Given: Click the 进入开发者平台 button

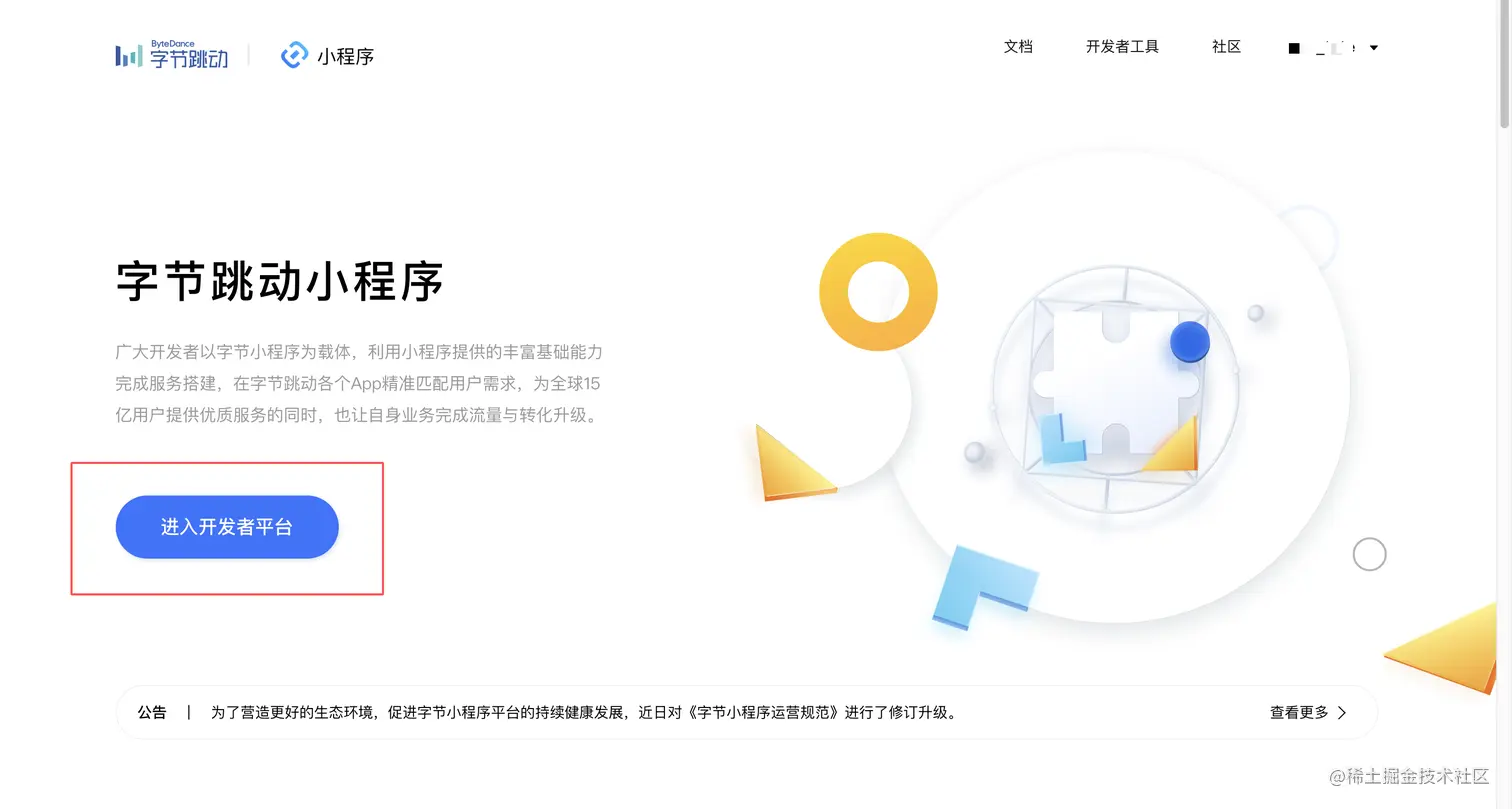Looking at the screenshot, I should point(227,527).
